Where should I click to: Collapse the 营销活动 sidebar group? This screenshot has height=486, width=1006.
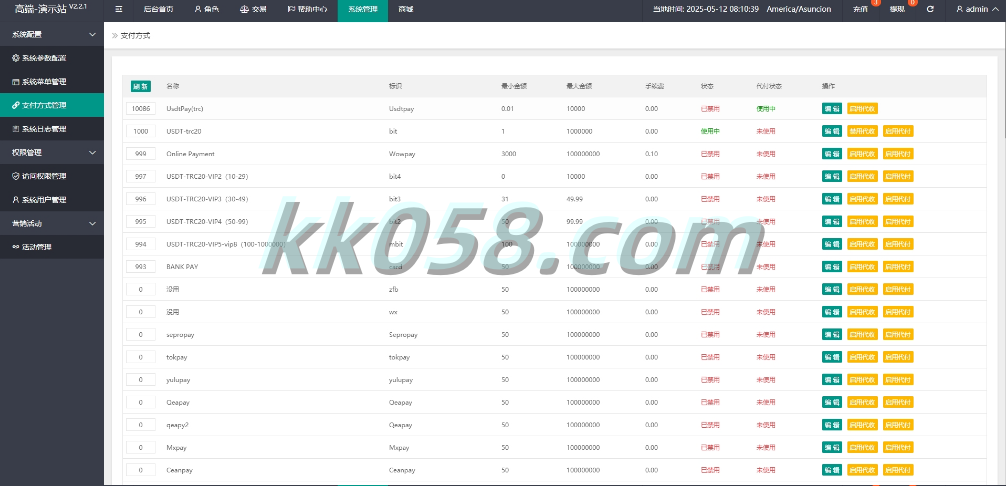(x=51, y=223)
